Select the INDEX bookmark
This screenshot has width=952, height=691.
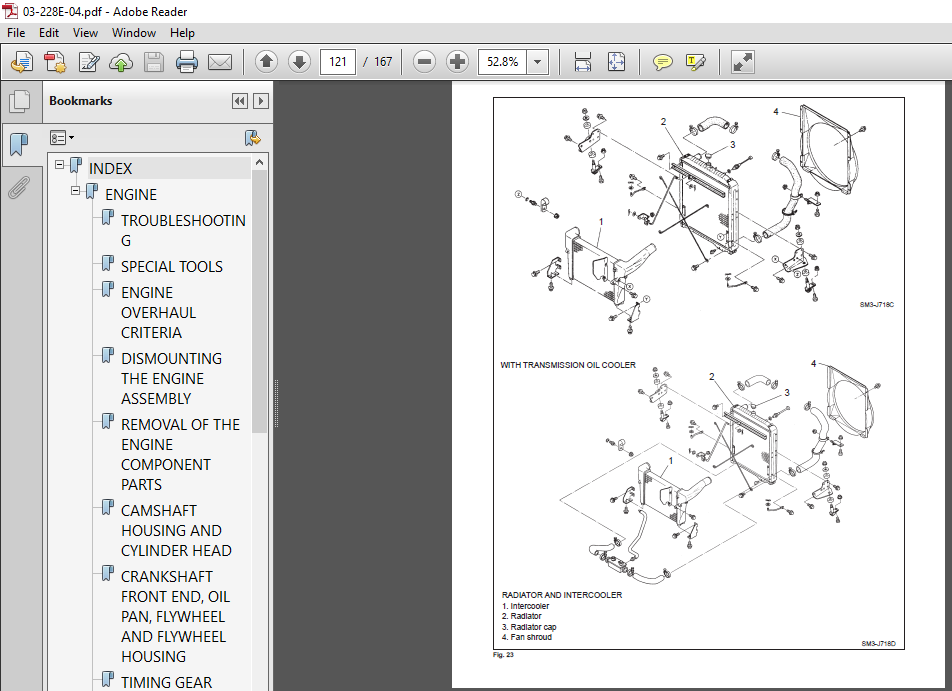(110, 168)
